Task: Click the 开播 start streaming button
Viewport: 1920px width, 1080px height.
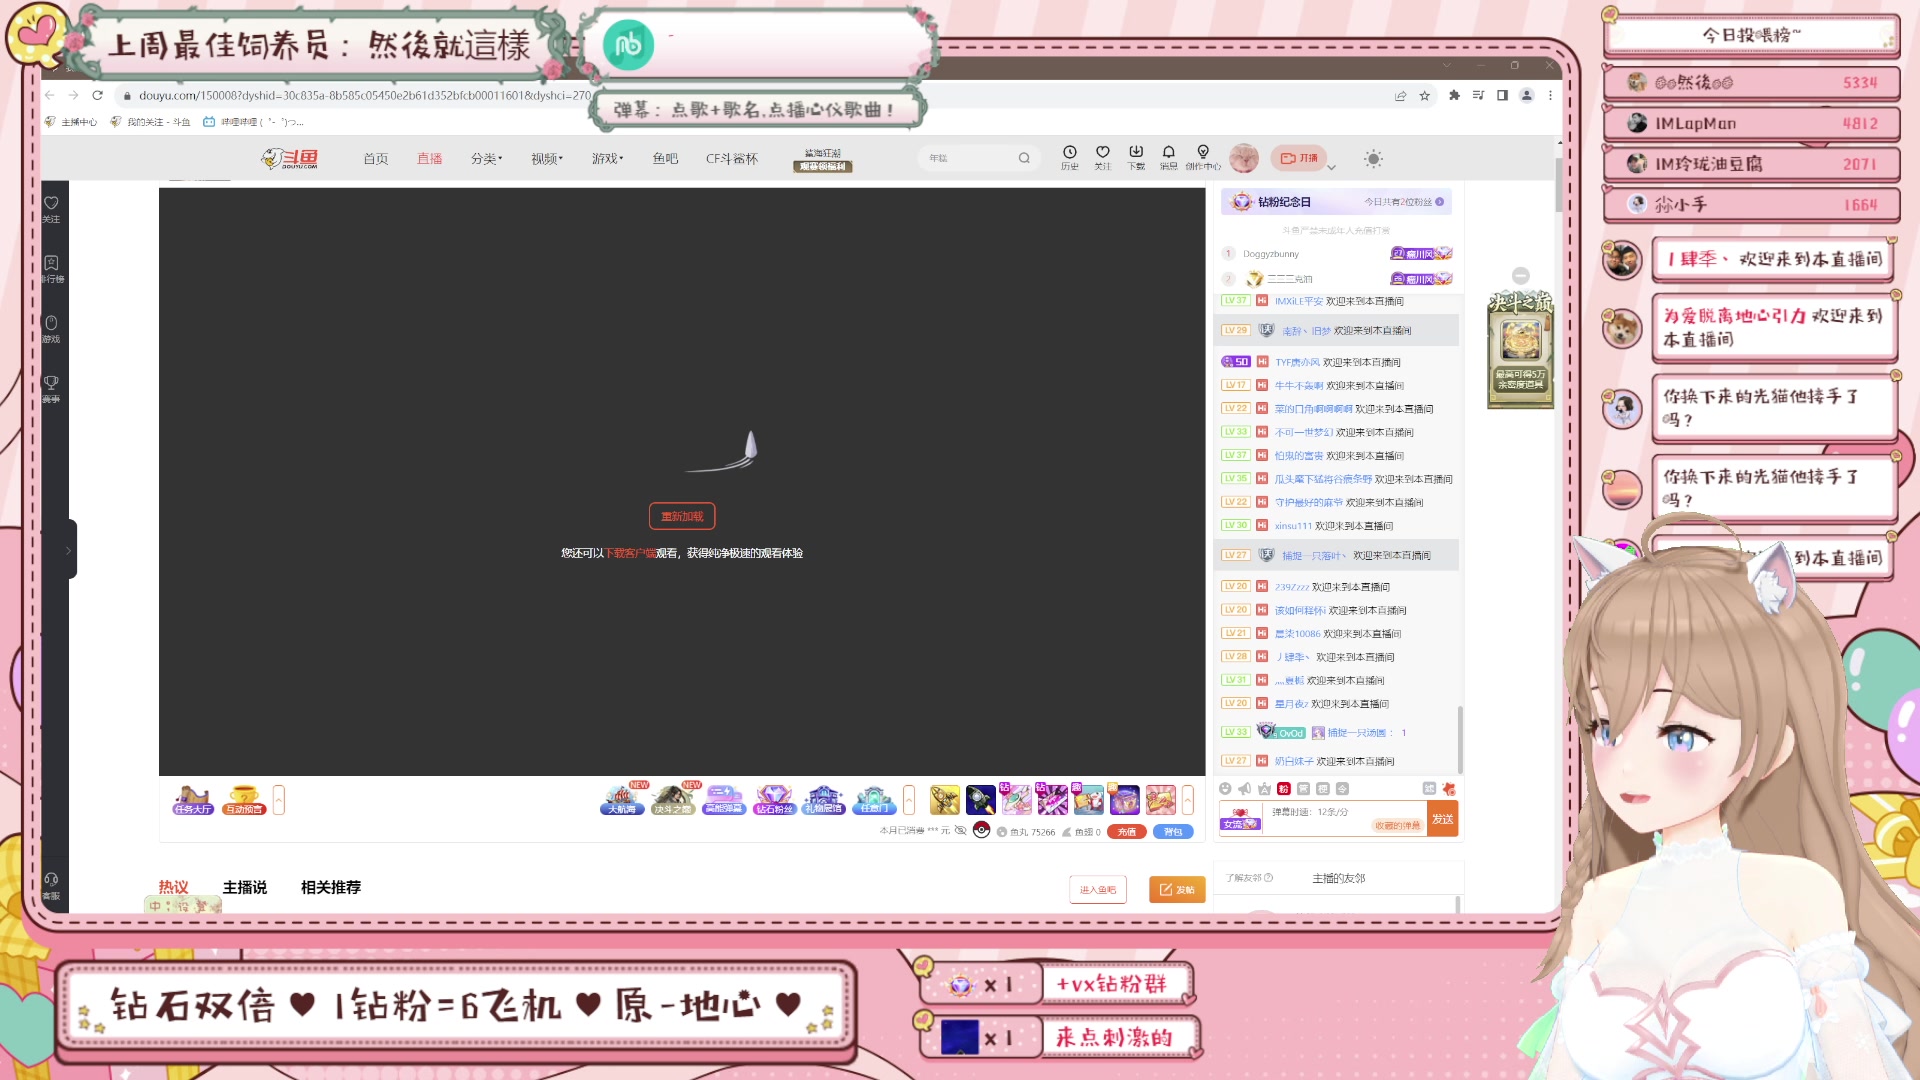Action: tap(1298, 158)
